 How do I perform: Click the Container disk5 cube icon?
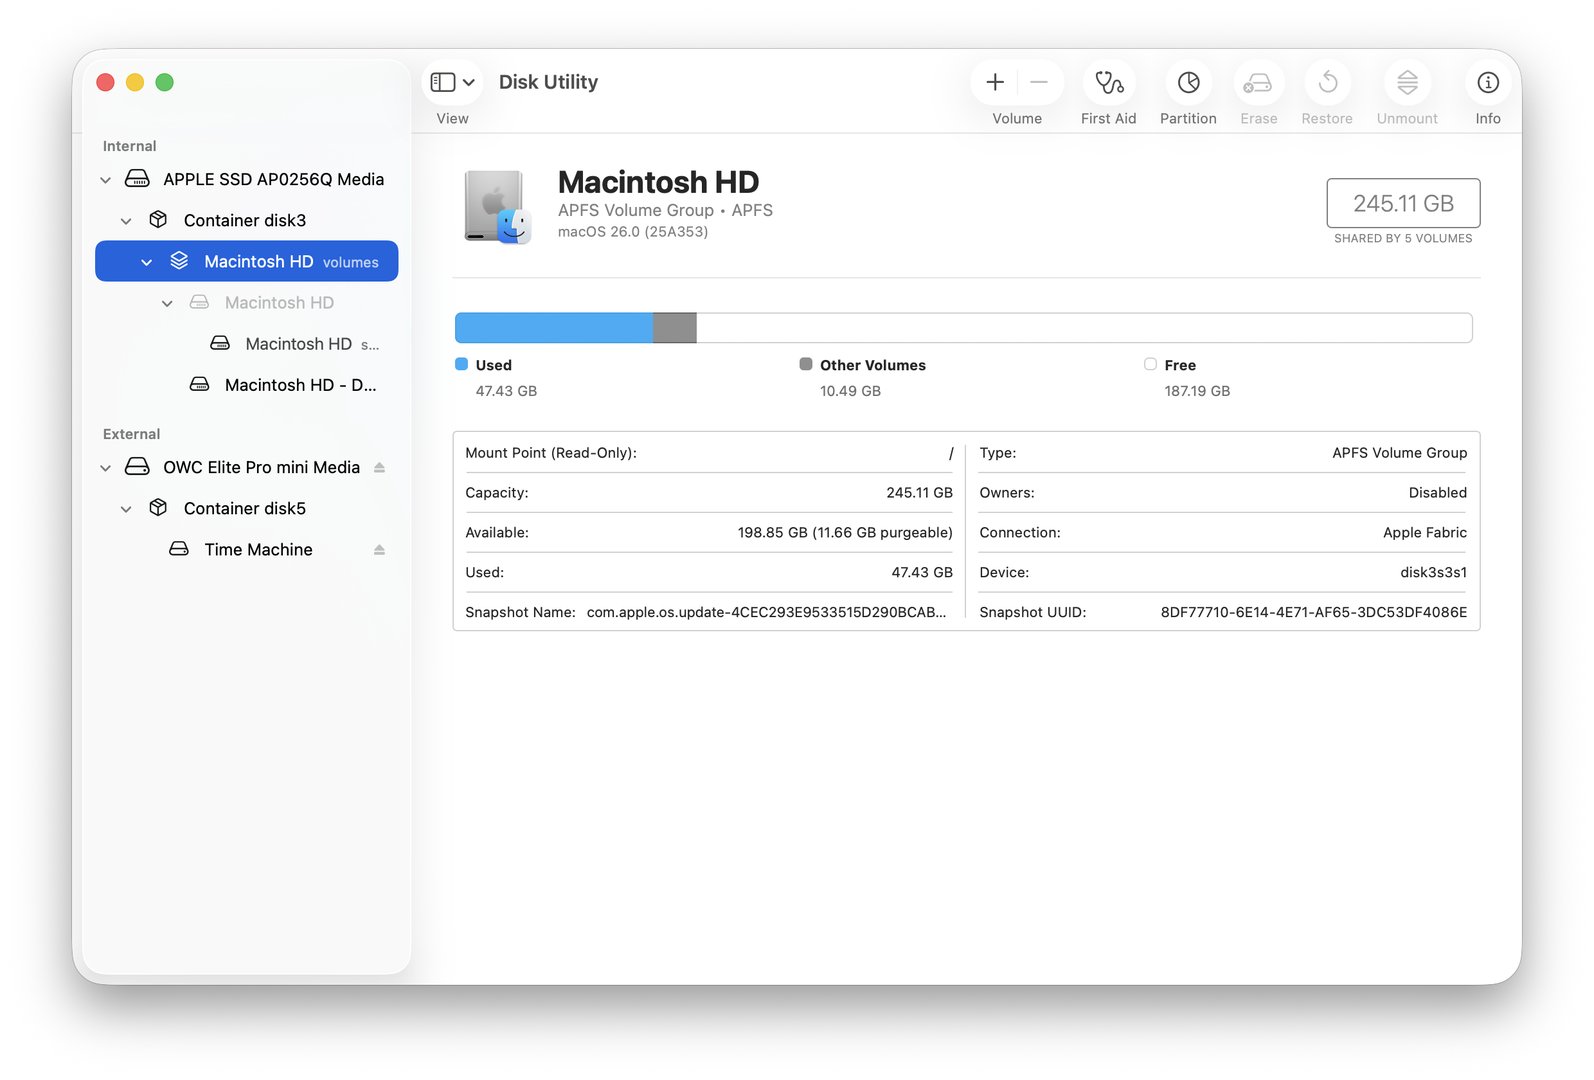coord(158,508)
